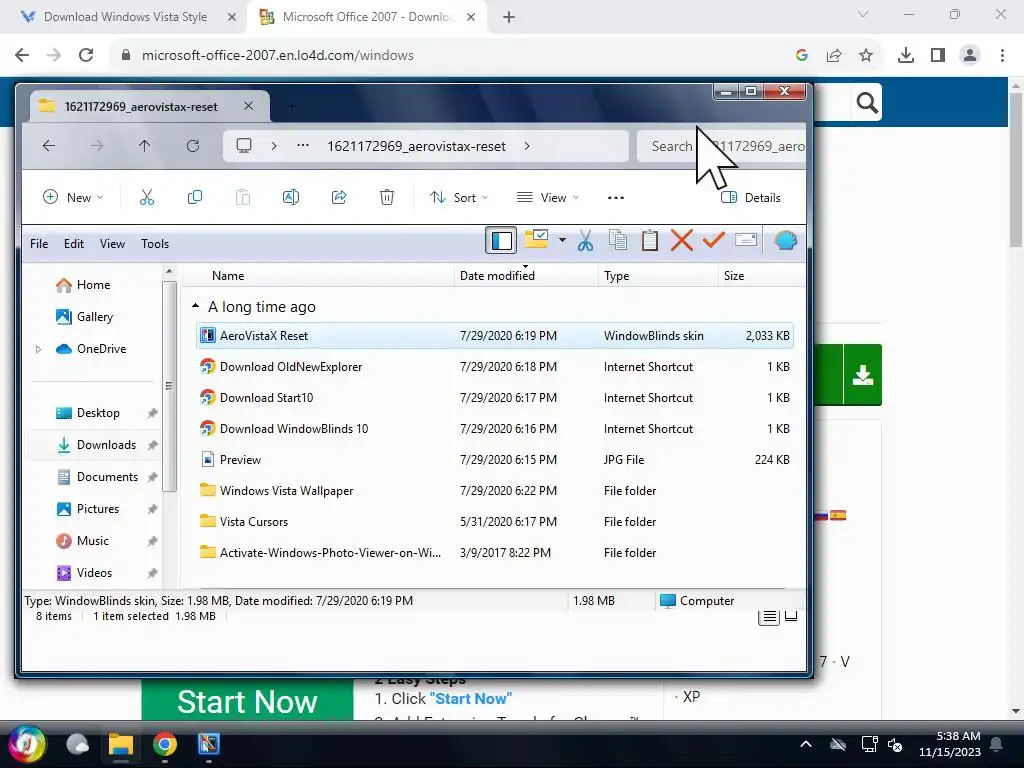Open the View dropdown in command bar
This screenshot has width=1024, height=768.
point(547,197)
